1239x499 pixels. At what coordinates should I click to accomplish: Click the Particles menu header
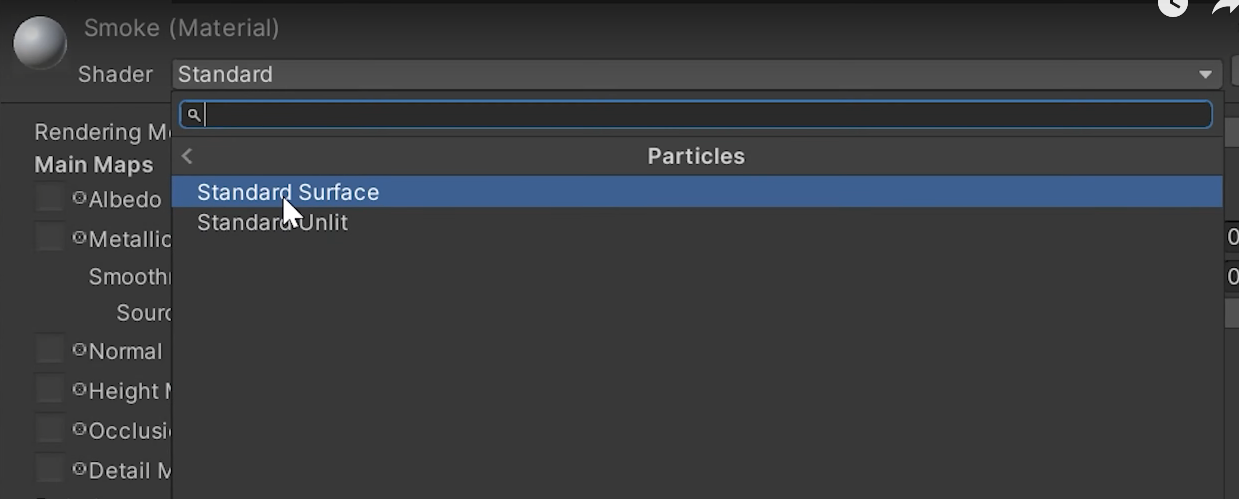pyautogui.click(x=696, y=156)
